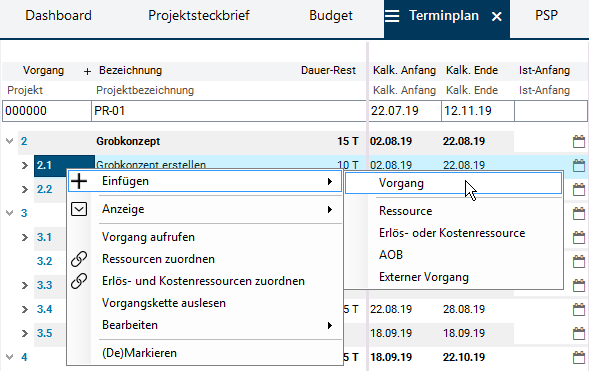This screenshot has width=589, height=371.
Task: Click the 15 T duration of Grobkonzept
Action: [x=347, y=142]
